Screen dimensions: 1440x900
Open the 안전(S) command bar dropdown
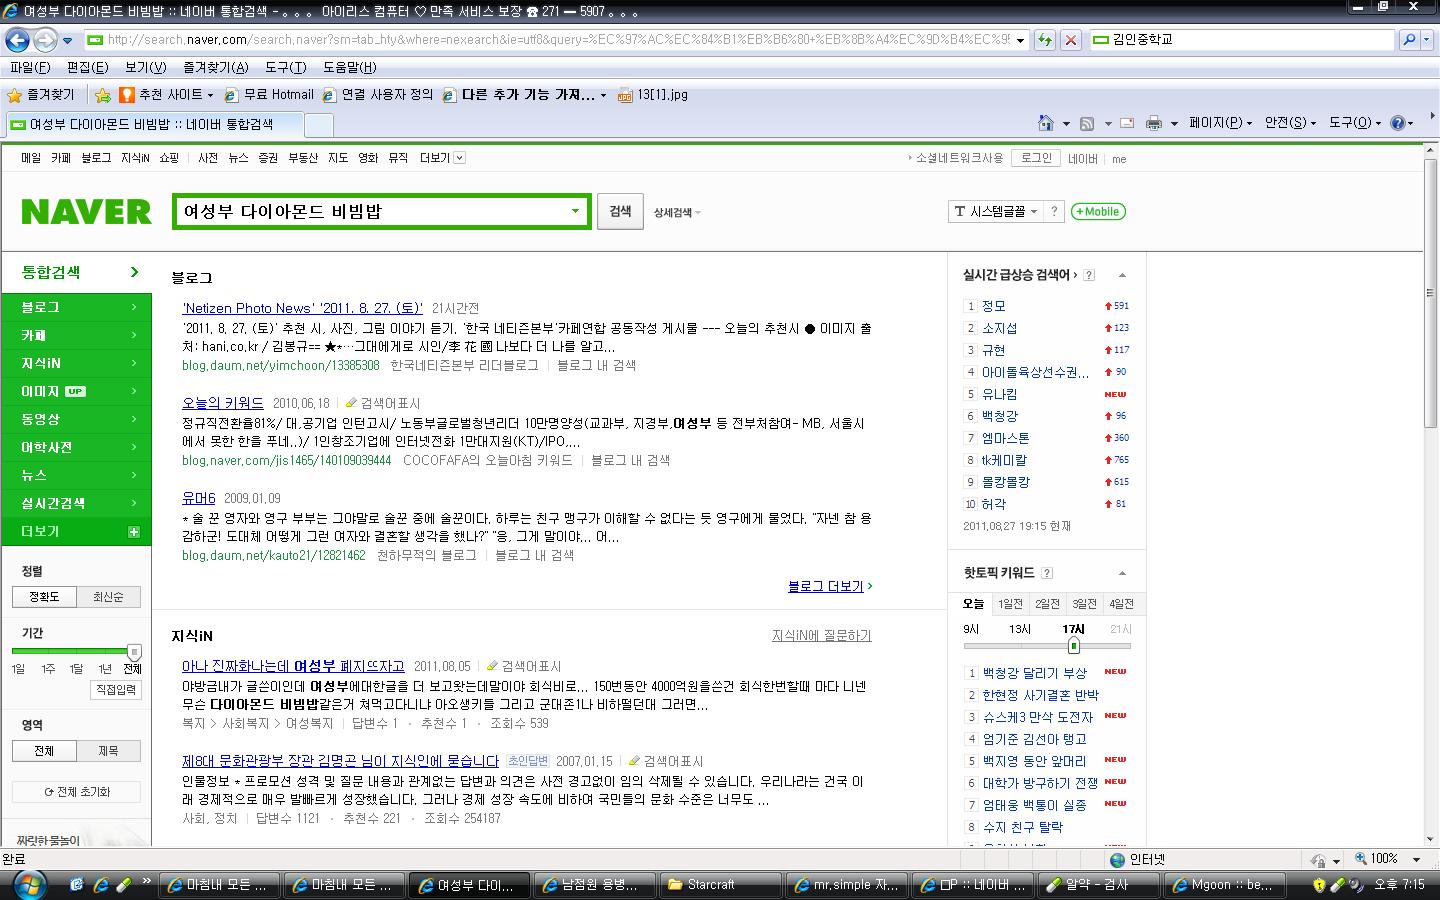click(x=1290, y=123)
